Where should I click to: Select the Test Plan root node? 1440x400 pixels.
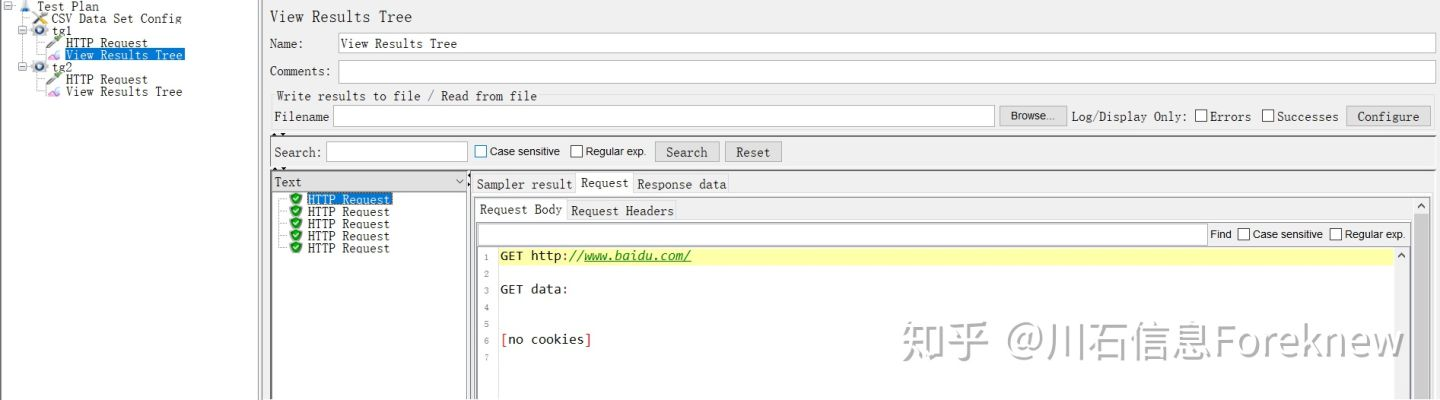[x=68, y=6]
